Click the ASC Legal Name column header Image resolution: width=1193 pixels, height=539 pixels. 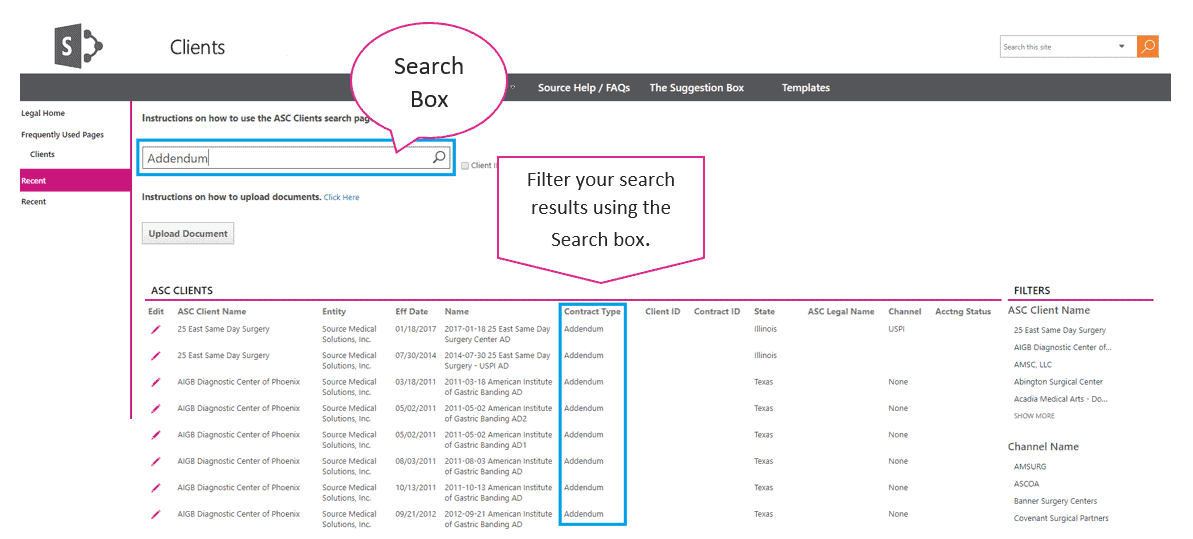(841, 311)
